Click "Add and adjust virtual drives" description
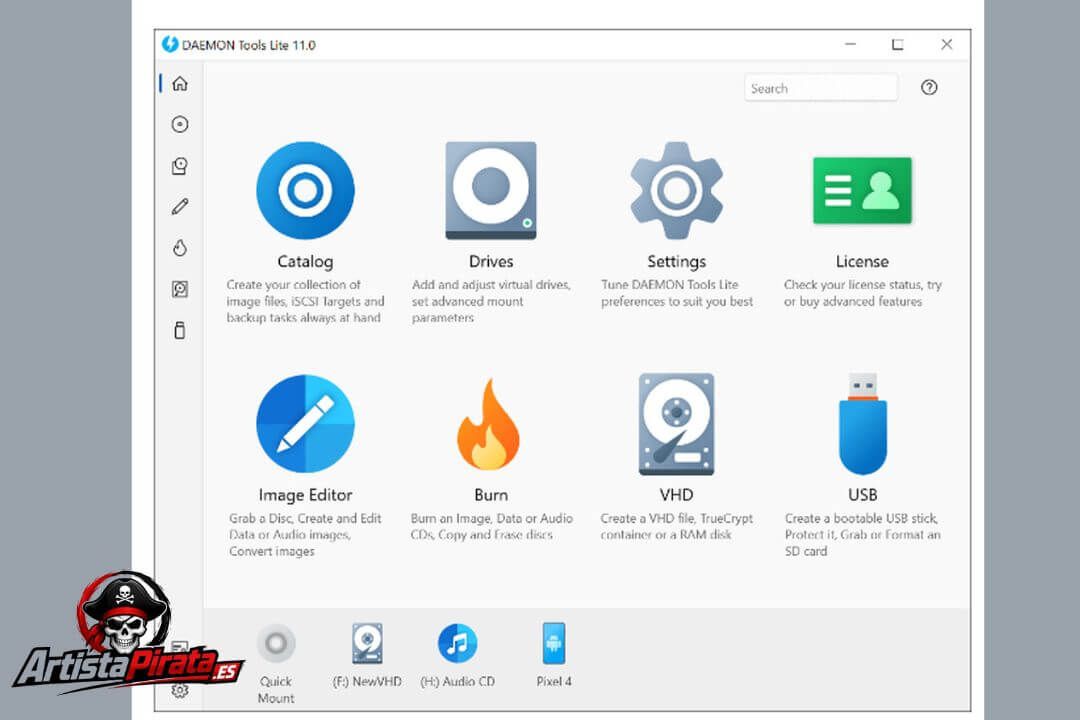 (x=491, y=301)
